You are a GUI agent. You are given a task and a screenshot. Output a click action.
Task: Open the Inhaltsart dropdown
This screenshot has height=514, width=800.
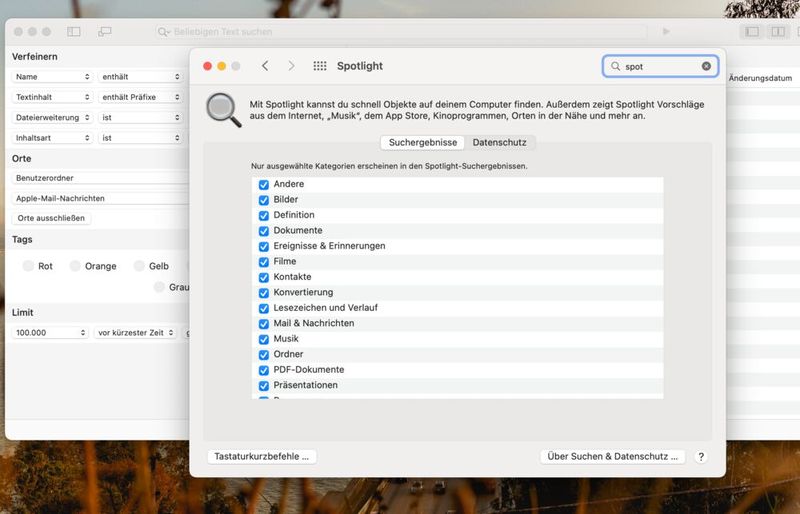[52, 138]
